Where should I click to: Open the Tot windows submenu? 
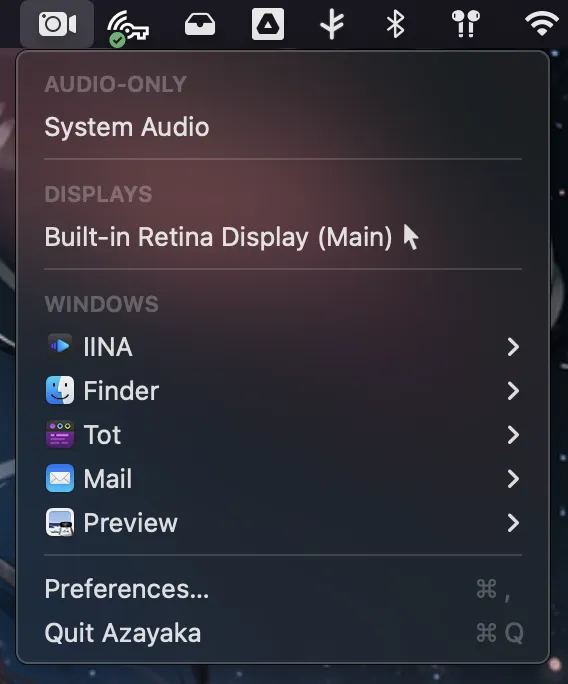click(283, 434)
